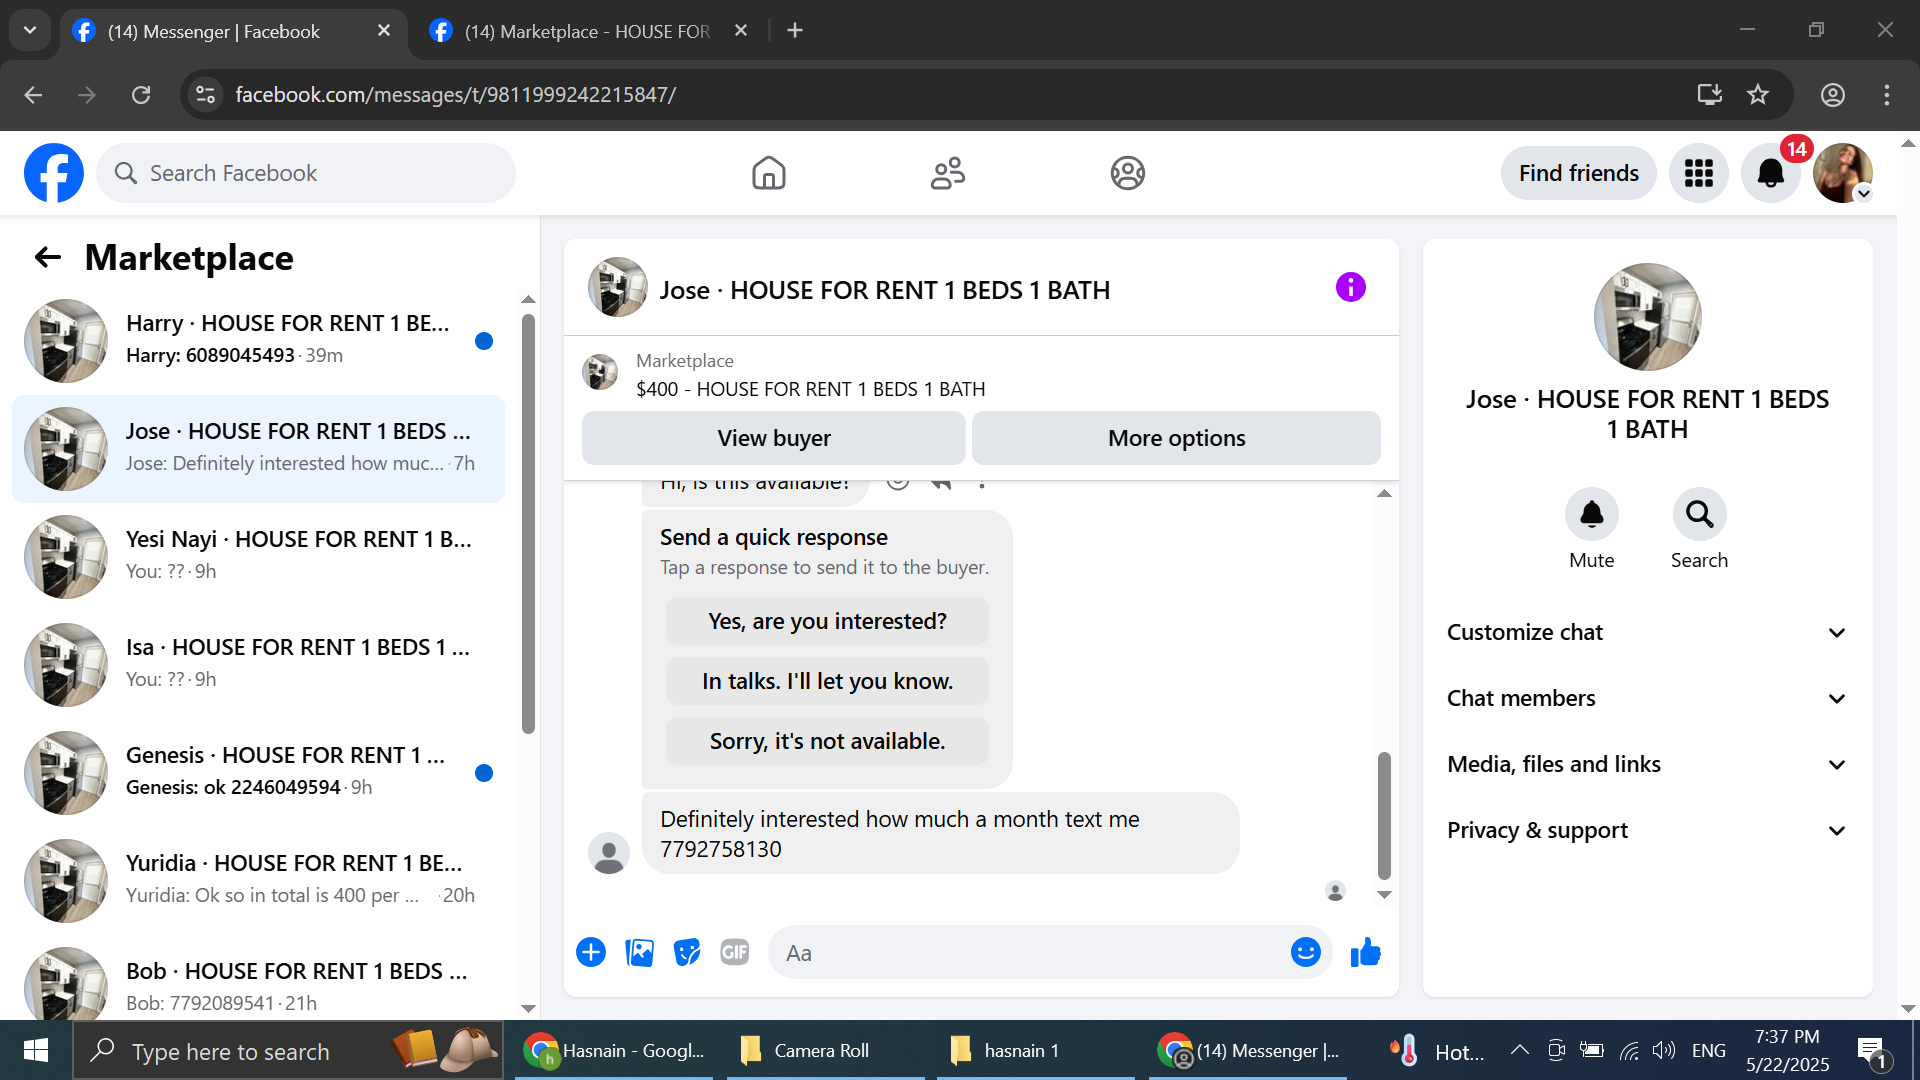Send quick reply 'Sorry, it's not available.'
Screen dimensions: 1920x1080
[827, 741]
